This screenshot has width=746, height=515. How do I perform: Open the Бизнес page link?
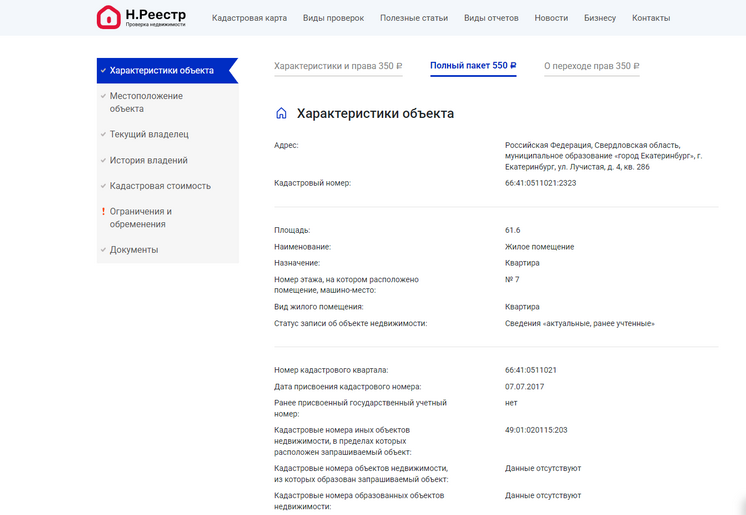click(600, 18)
